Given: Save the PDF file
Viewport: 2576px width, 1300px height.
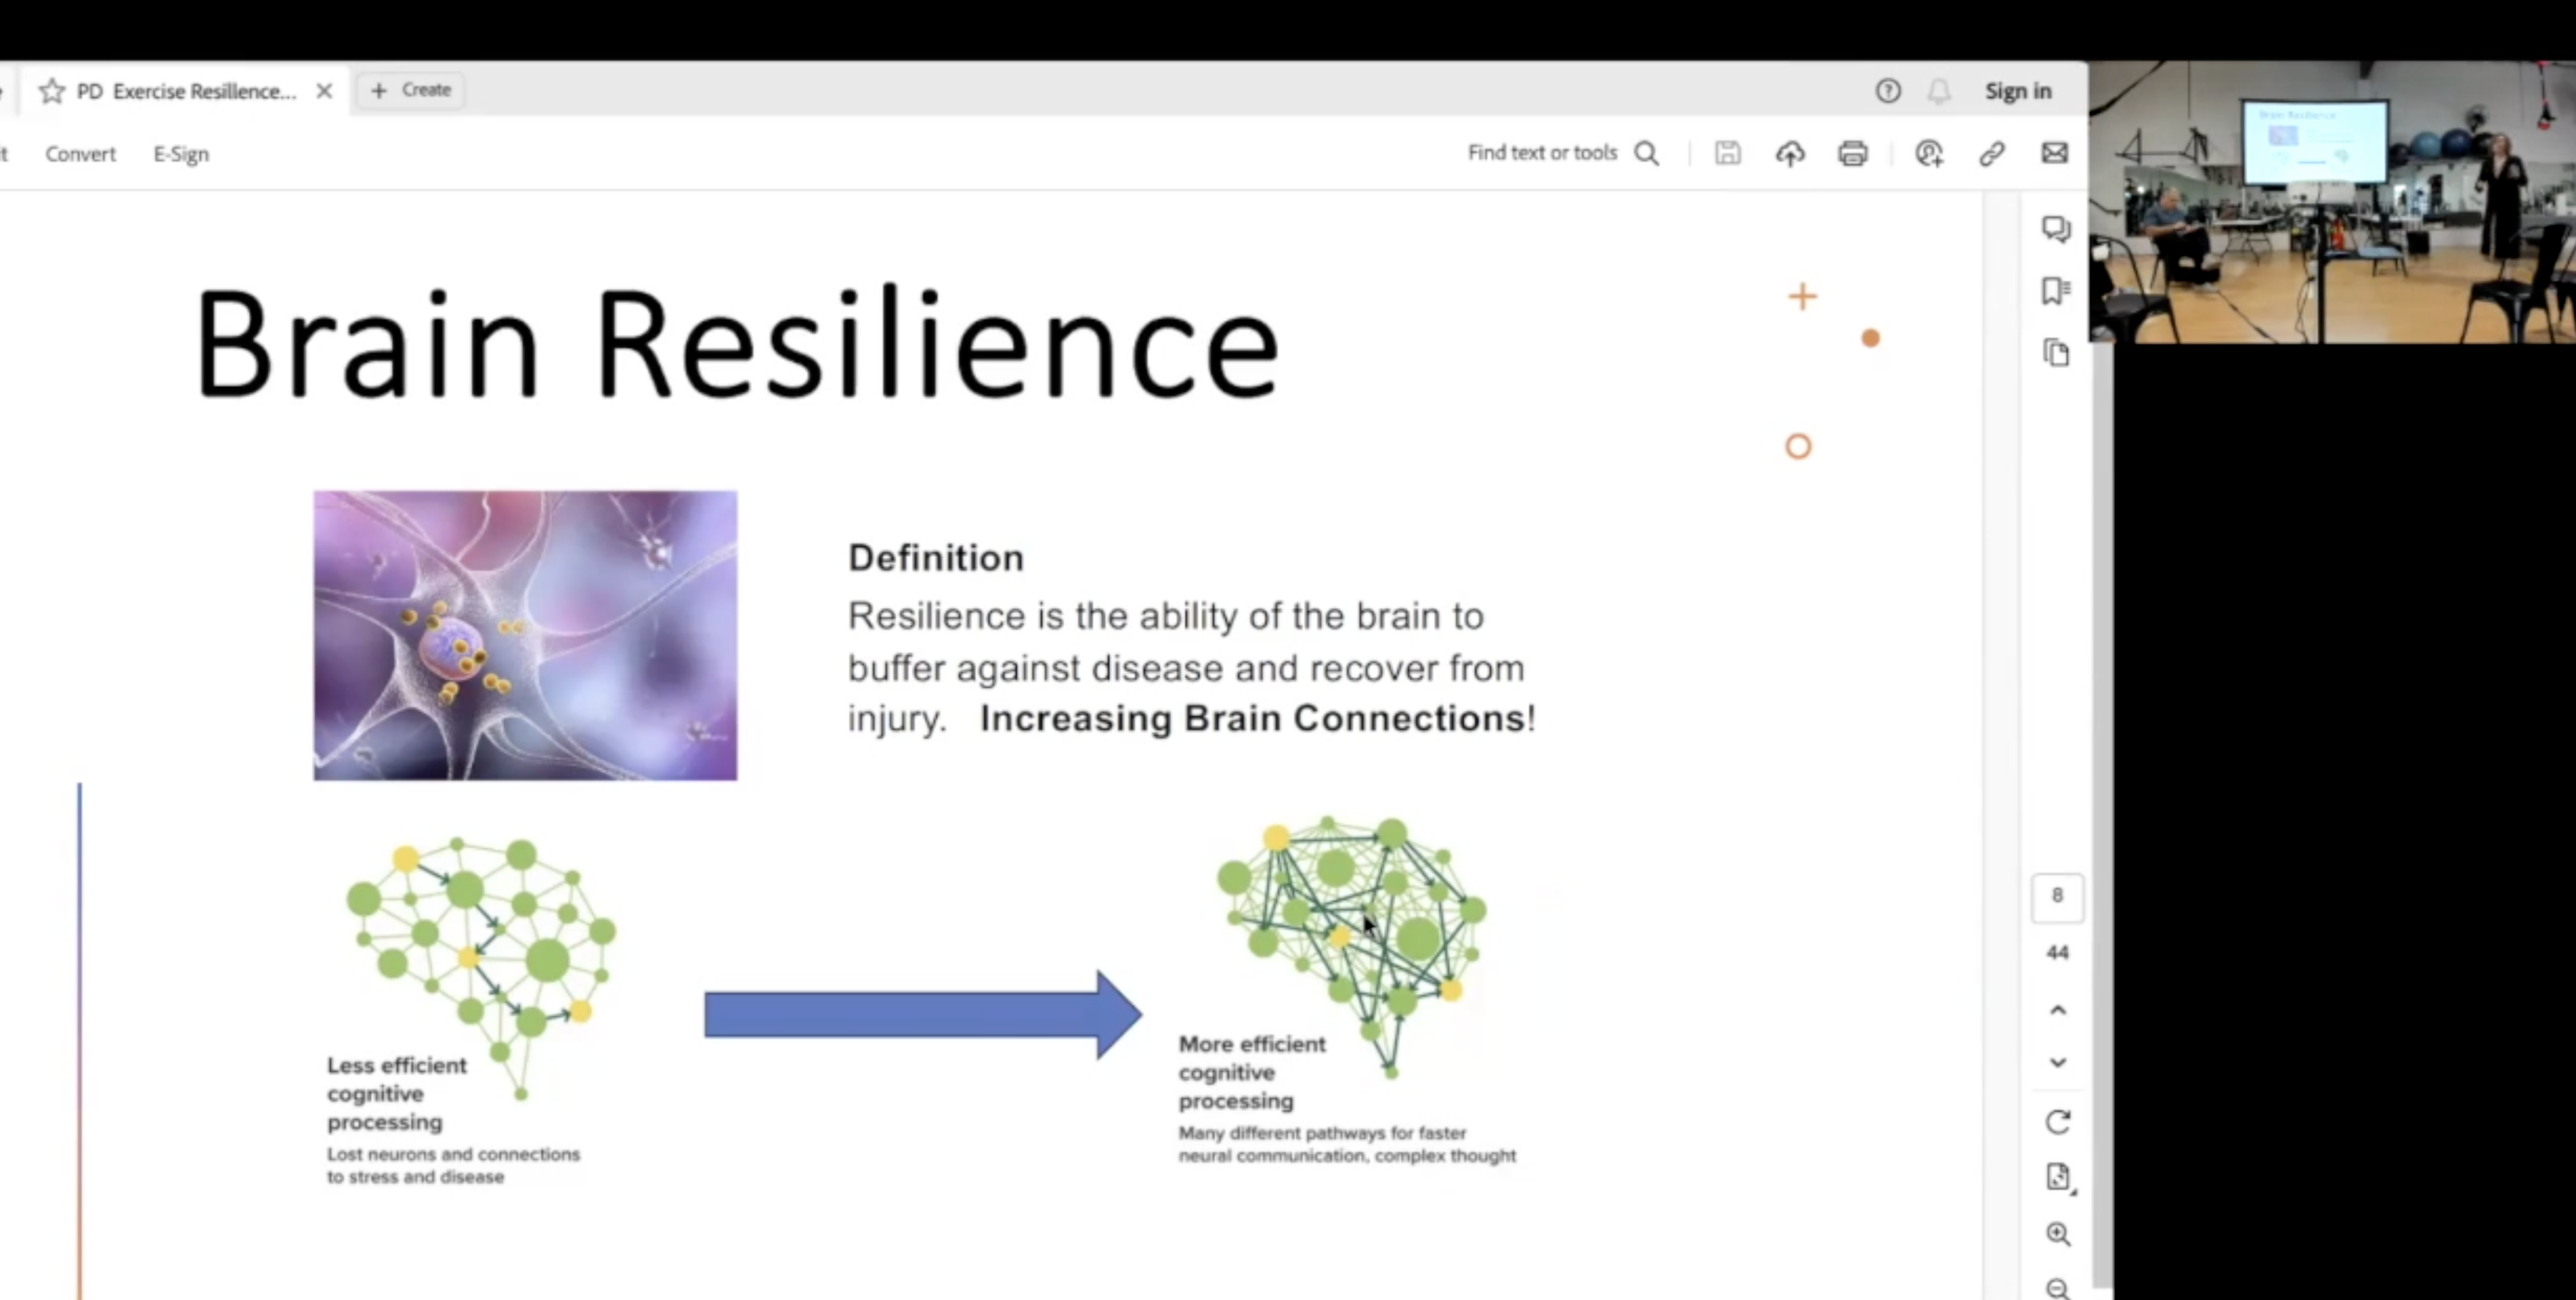Looking at the screenshot, I should click(x=1727, y=153).
